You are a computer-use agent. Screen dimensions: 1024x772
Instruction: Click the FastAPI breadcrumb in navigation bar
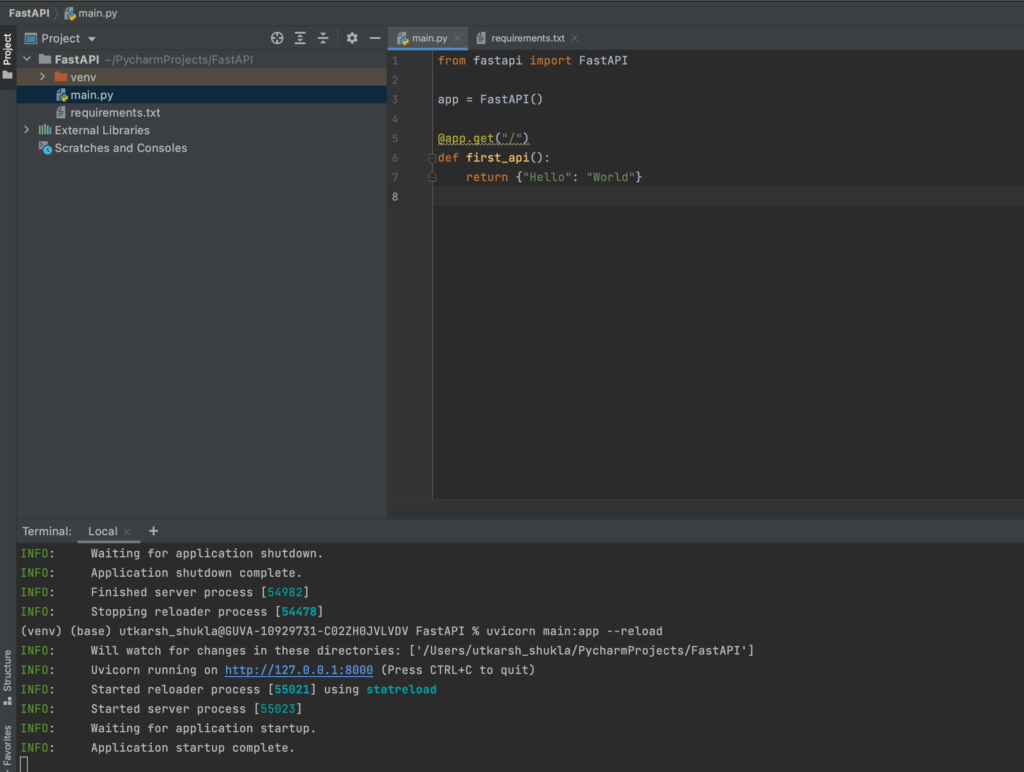tap(29, 13)
